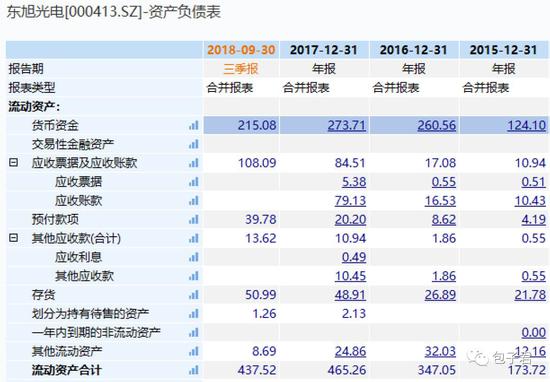Open 应收票据 value 0.51 link
Image resolution: width=550 pixels, height=382 pixels.
[x=534, y=182]
